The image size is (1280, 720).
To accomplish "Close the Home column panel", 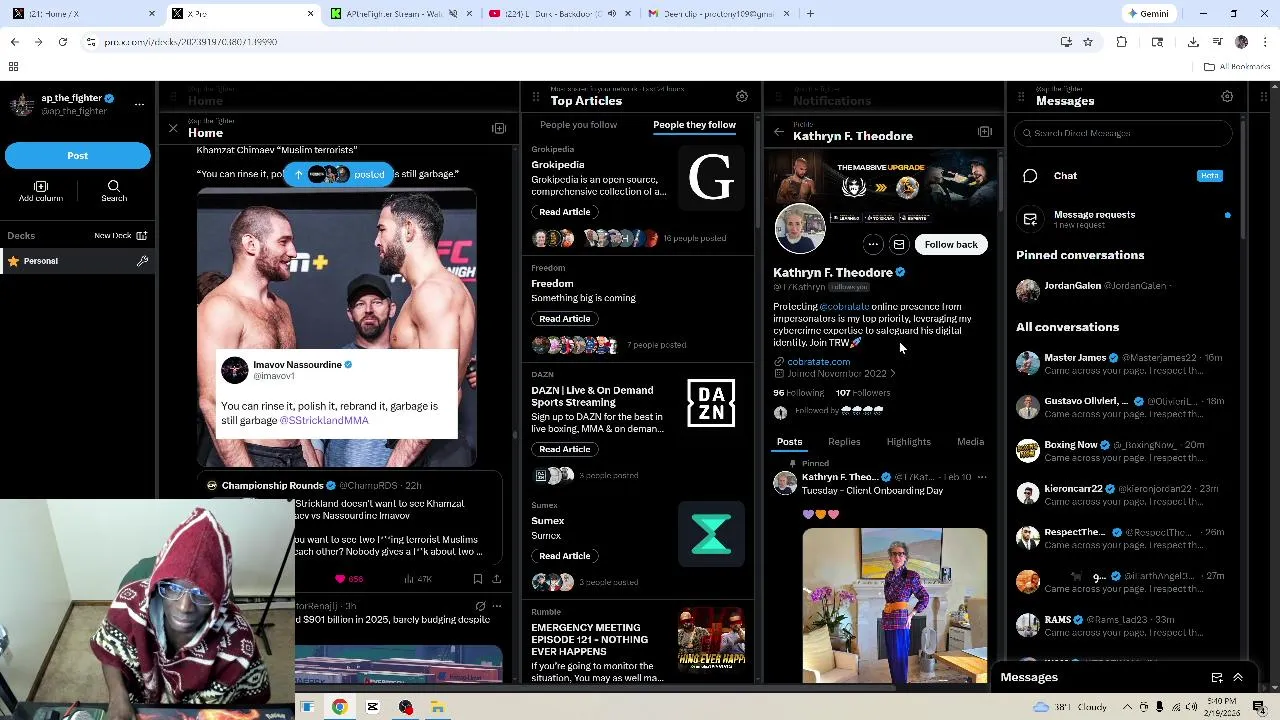I will click(x=173, y=129).
